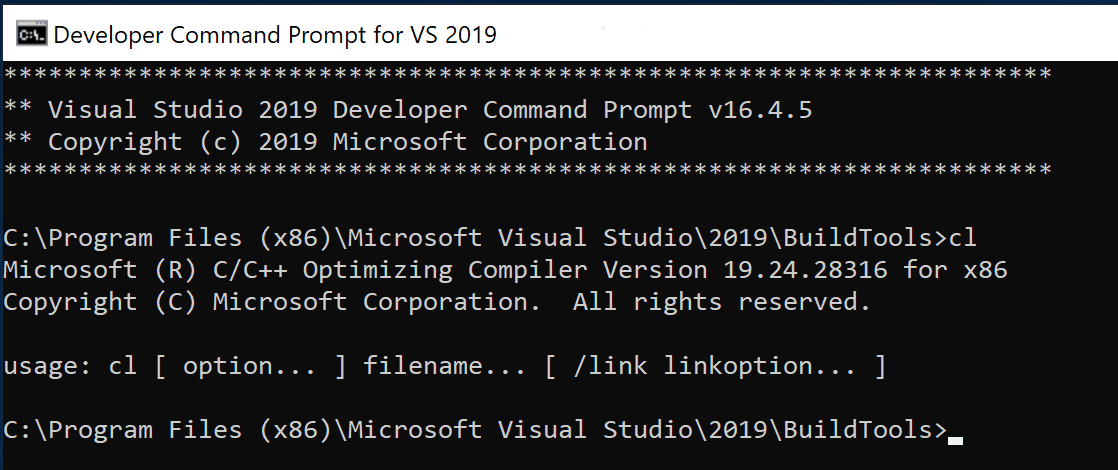Click the "Developer Command Prompt for VS 2019" title
The width and height of the screenshot is (1118, 470).
275,35
